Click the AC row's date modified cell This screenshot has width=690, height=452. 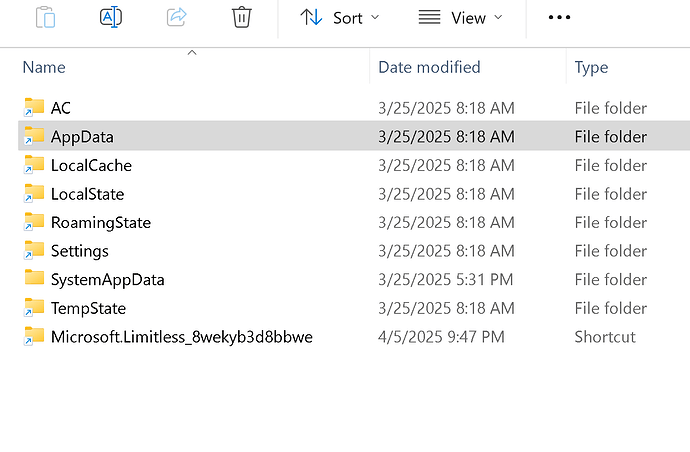(x=446, y=108)
